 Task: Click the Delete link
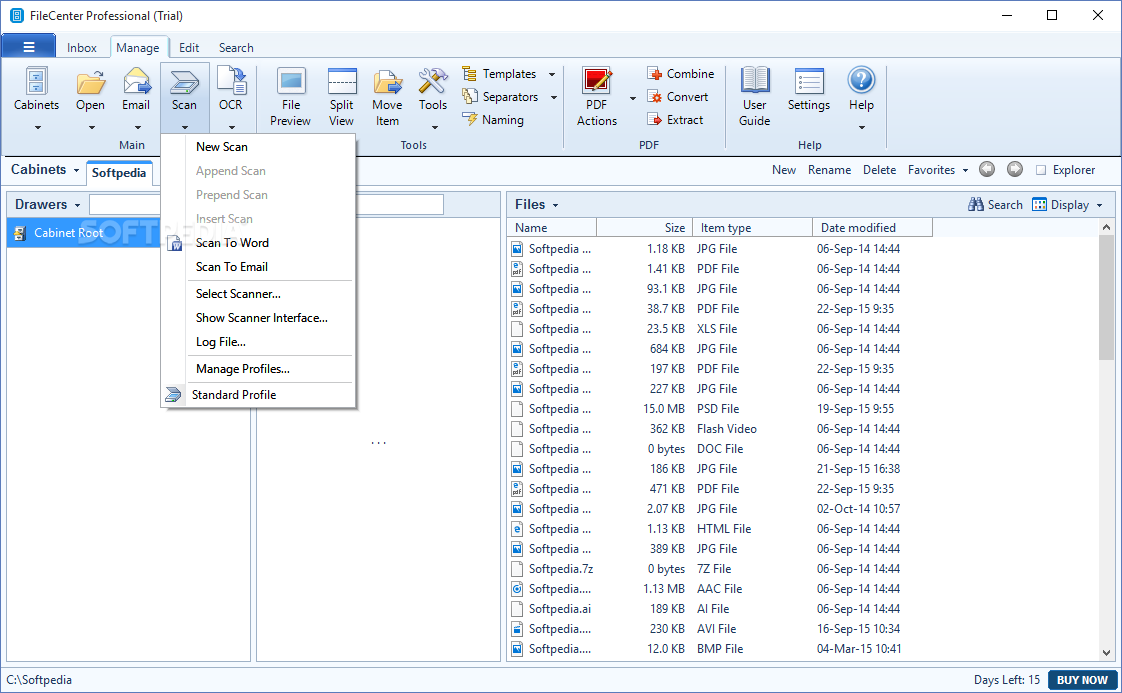click(x=879, y=170)
